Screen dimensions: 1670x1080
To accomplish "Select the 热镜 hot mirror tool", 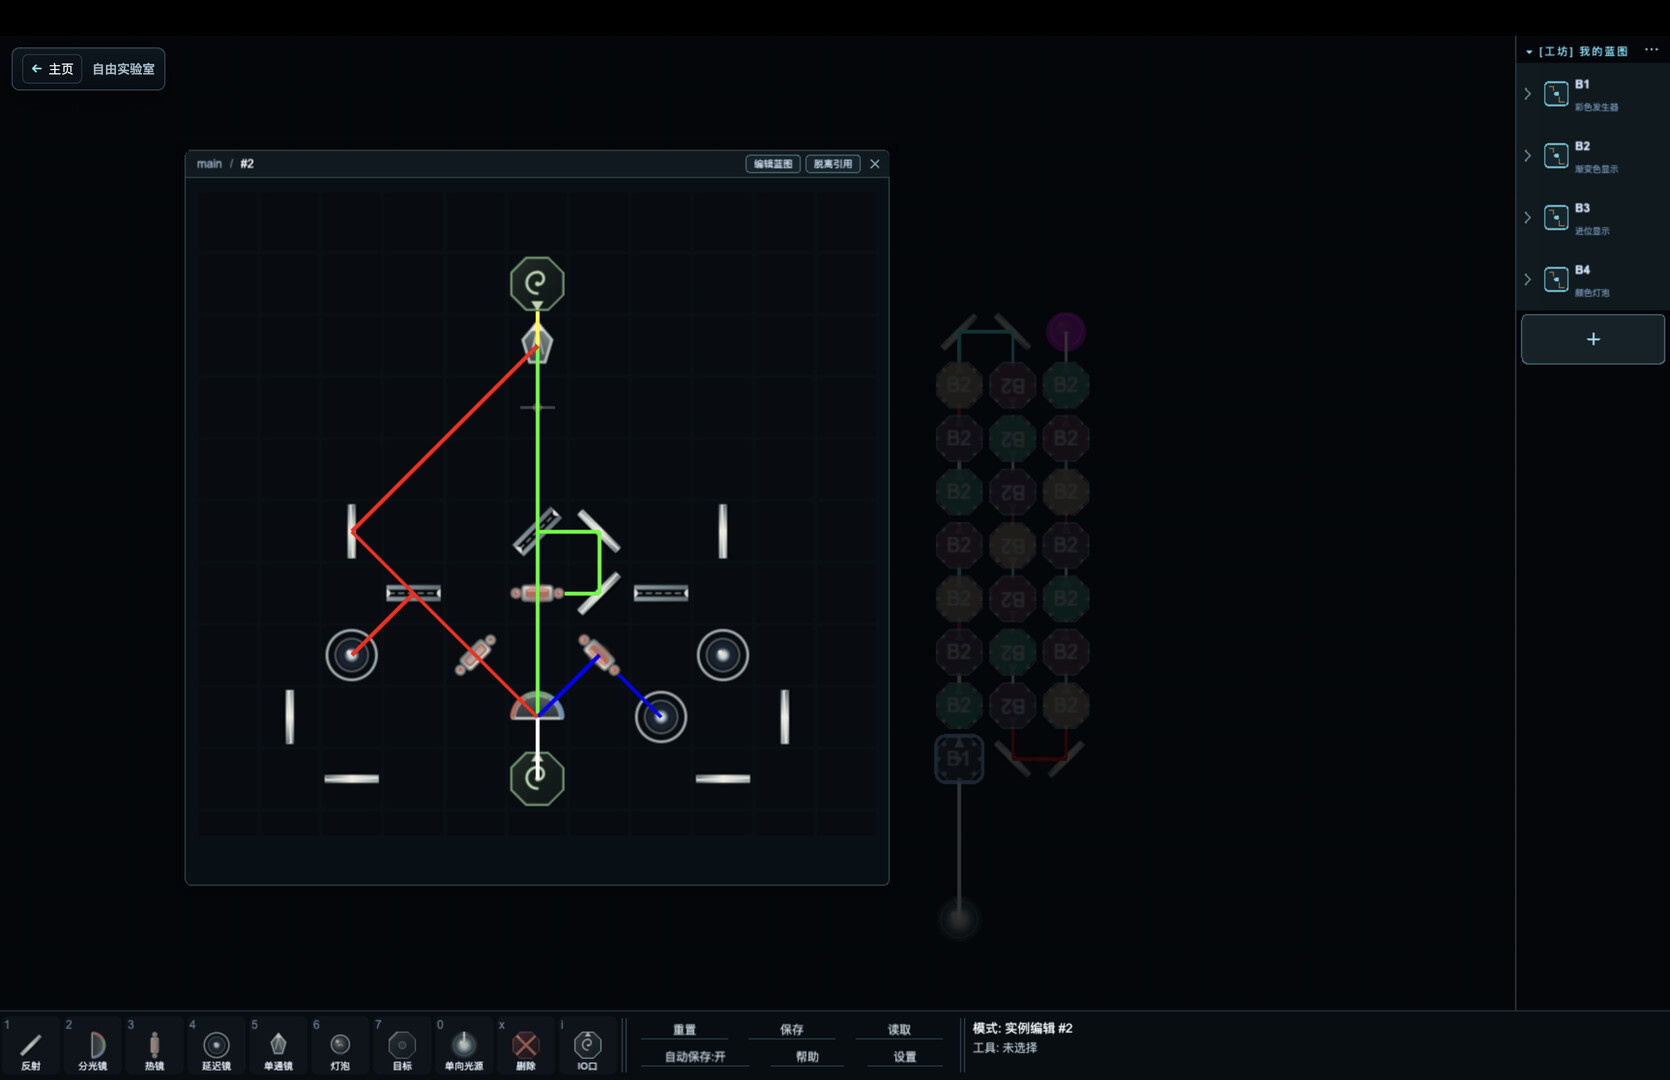I will [154, 1047].
